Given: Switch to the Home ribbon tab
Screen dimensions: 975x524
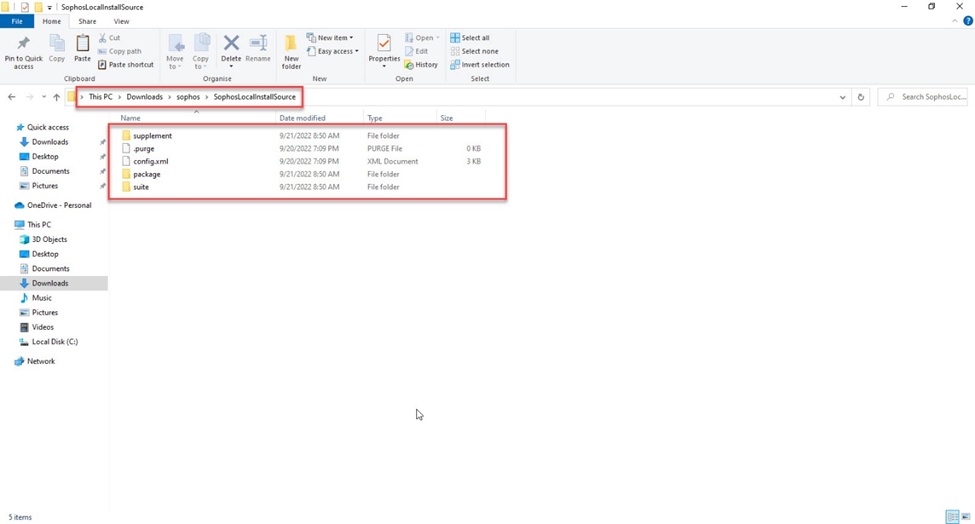Looking at the screenshot, I should pyautogui.click(x=52, y=21).
